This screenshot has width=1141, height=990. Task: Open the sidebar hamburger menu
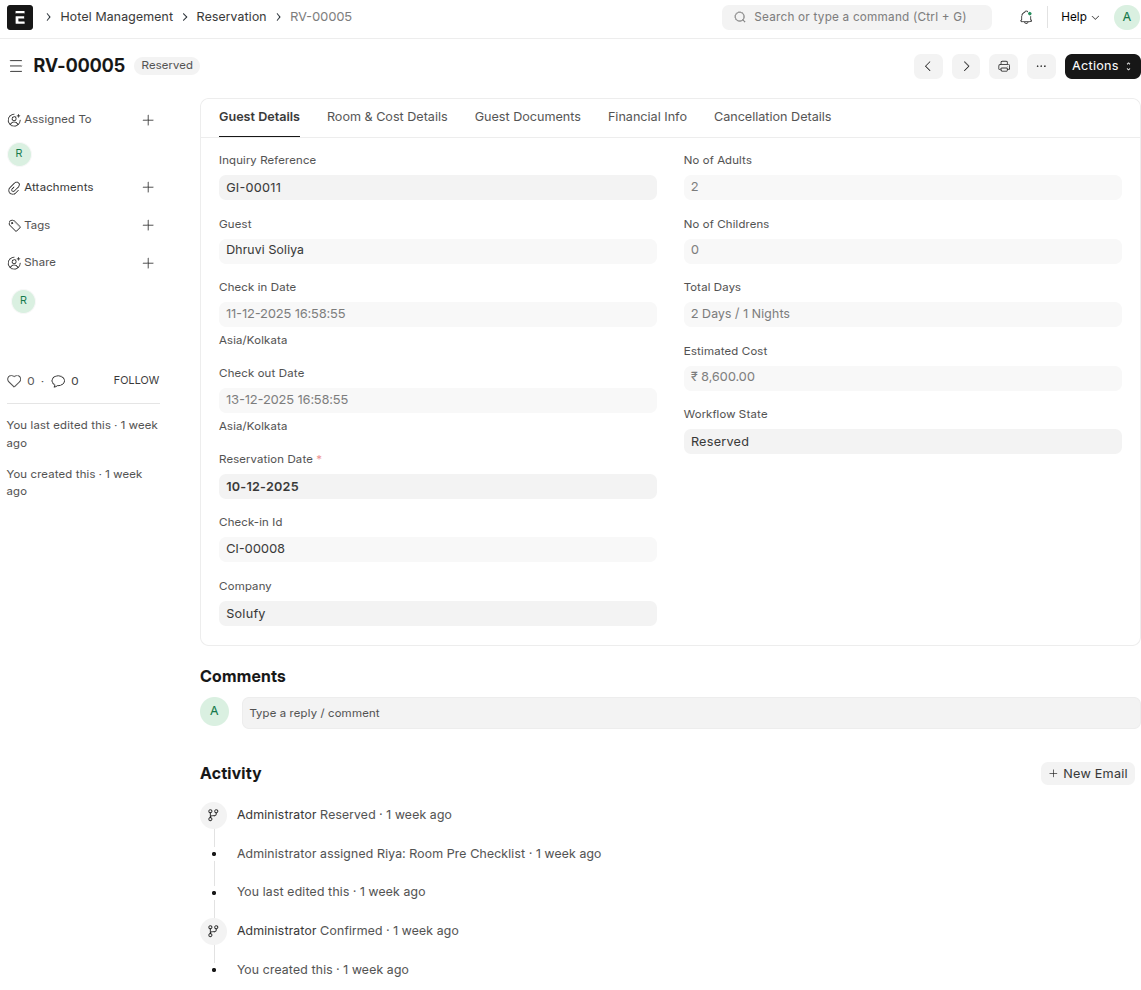pyautogui.click(x=16, y=66)
